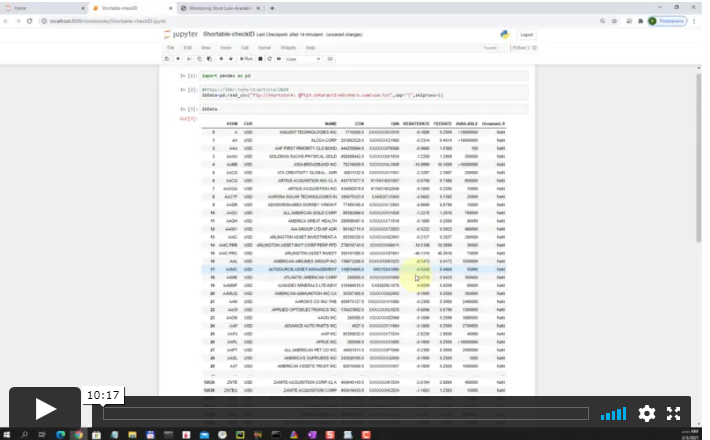710x440 pixels.
Task: Click the Jupyter logo
Action: point(181,34)
